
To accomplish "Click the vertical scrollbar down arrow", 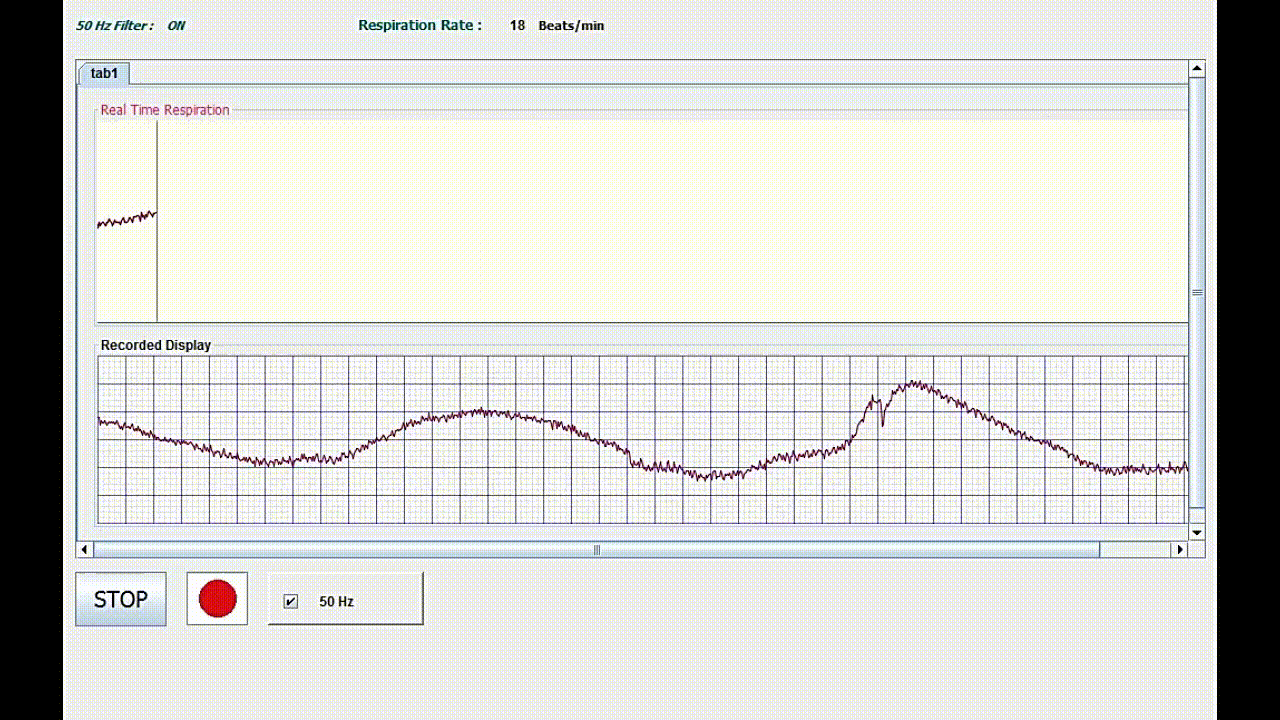I will (x=1197, y=533).
